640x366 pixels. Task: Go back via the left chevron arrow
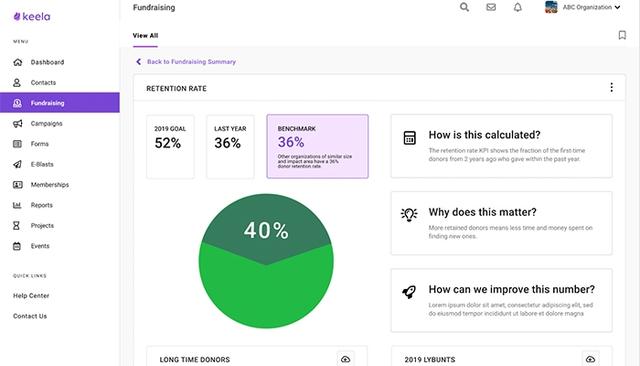[138, 62]
